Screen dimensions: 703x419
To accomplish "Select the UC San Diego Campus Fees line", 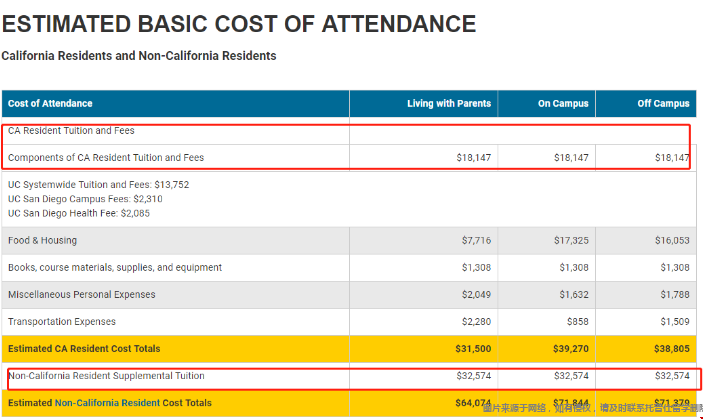I will (85, 199).
